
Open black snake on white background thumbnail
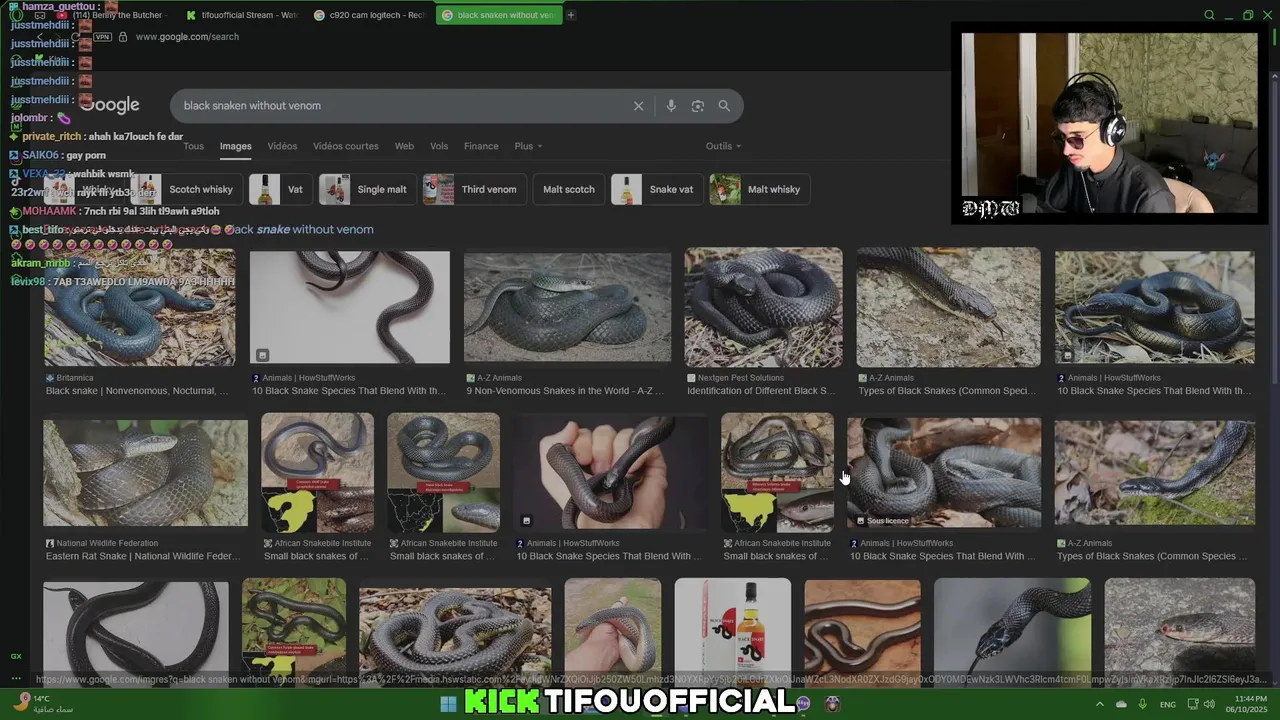pos(349,307)
